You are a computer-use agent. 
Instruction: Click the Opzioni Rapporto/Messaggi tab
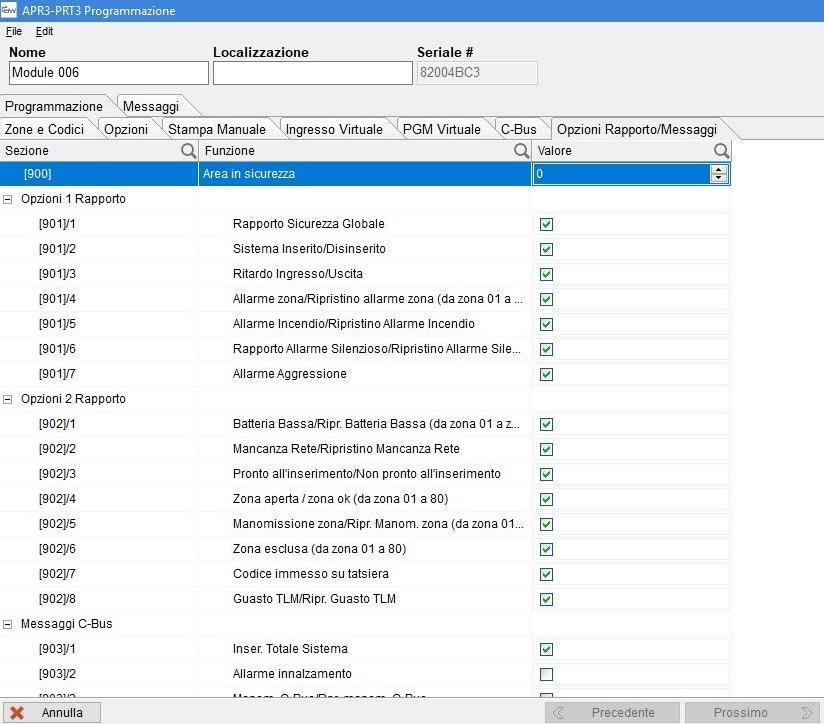coord(637,129)
